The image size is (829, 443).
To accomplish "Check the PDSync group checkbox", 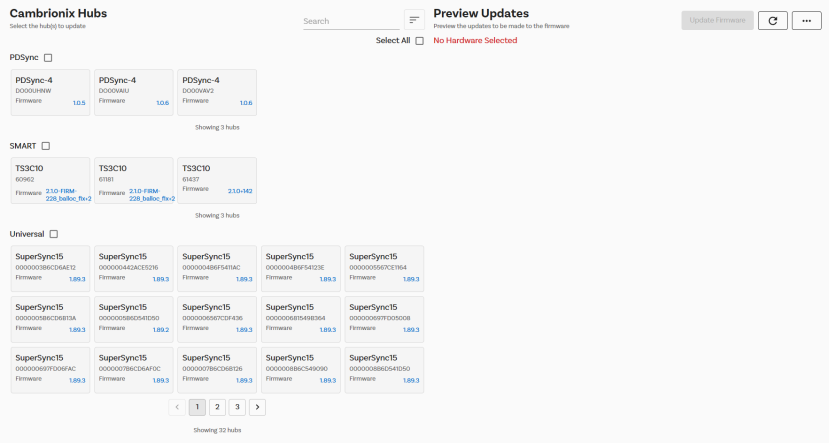I will 48,58.
